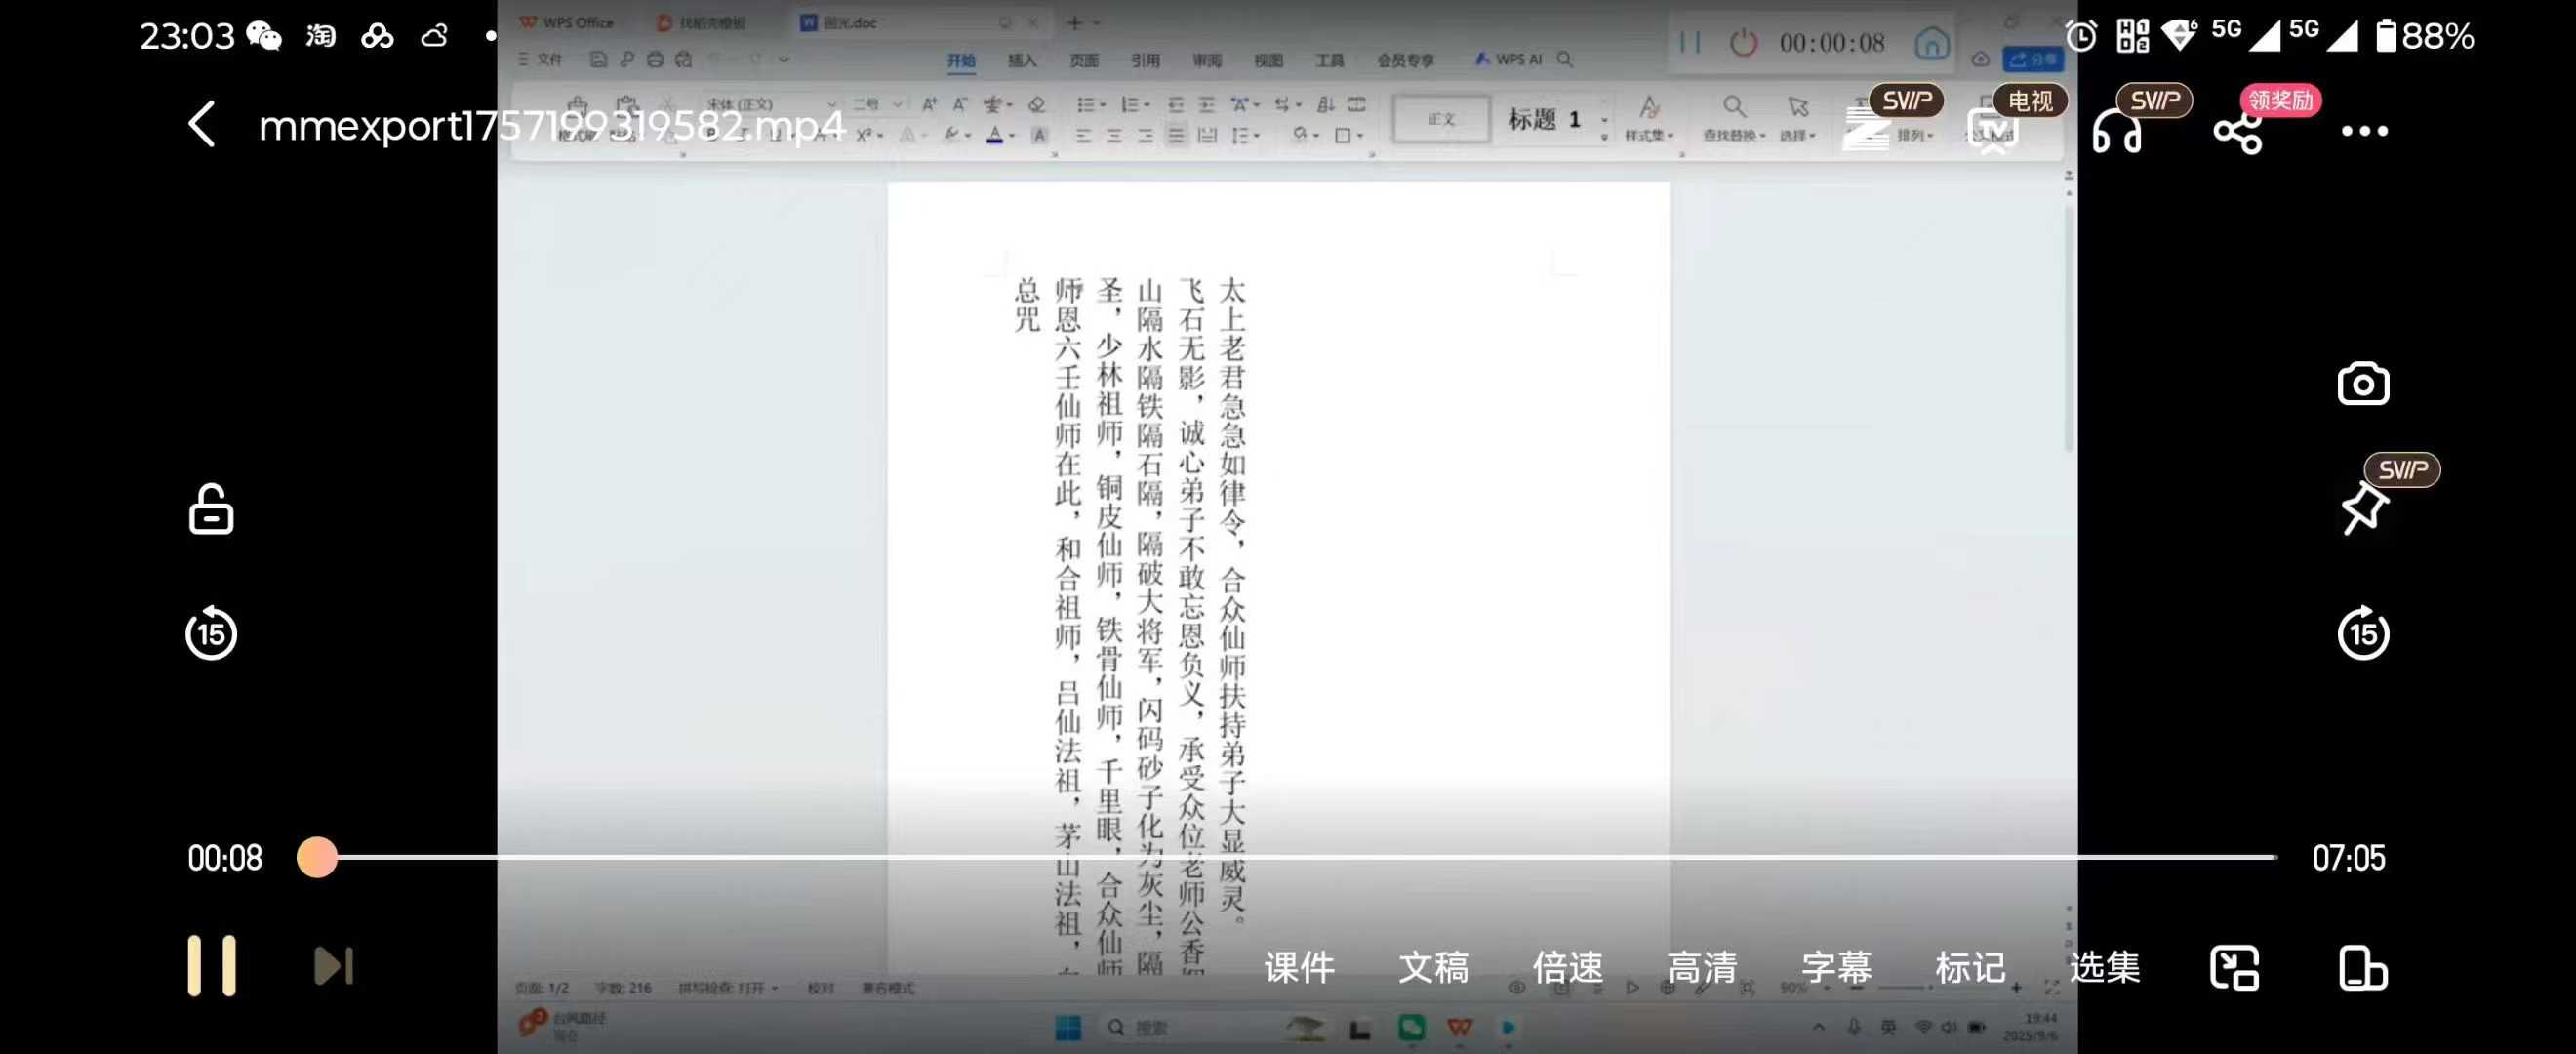
Task: Toggle center alignment in WPS ribbon
Action: pos(1114,135)
